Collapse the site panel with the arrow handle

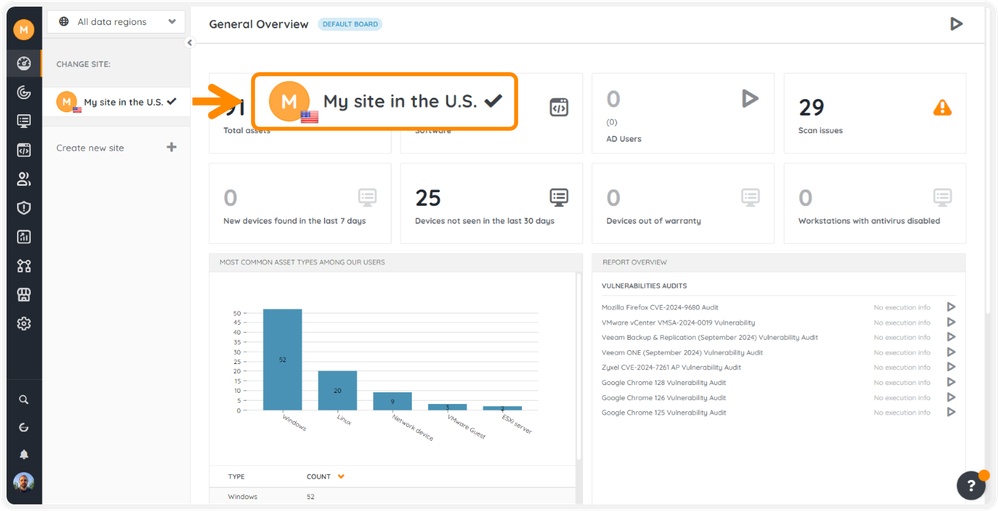190,43
